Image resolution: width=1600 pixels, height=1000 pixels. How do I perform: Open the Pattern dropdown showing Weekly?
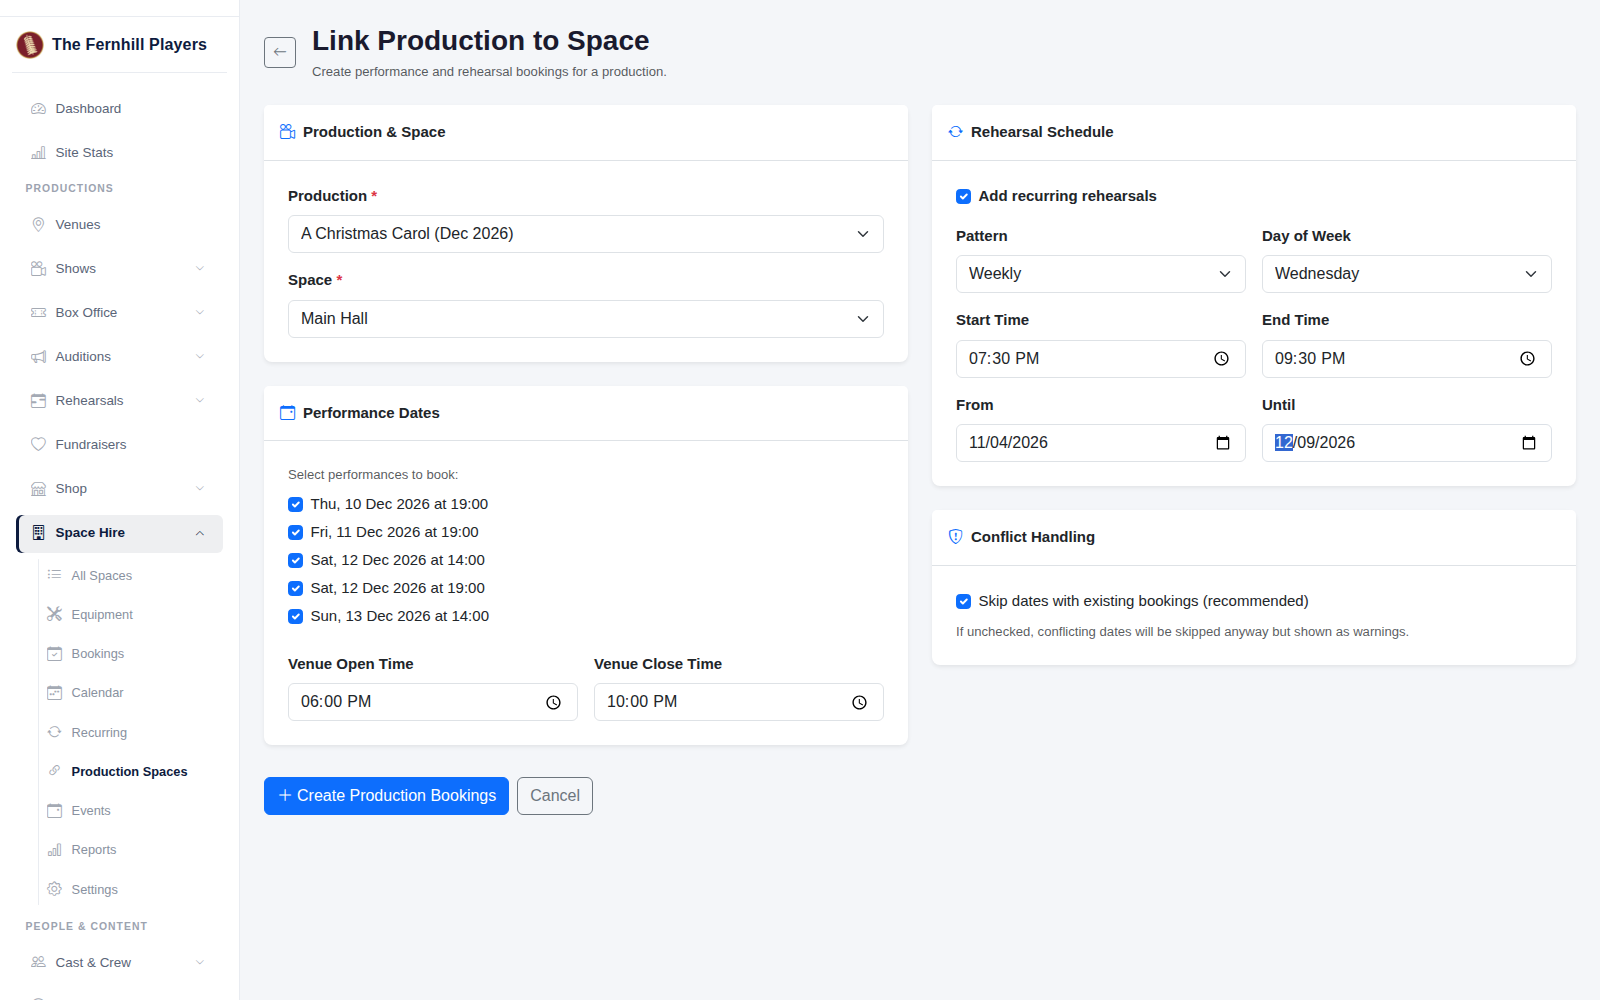point(1101,274)
